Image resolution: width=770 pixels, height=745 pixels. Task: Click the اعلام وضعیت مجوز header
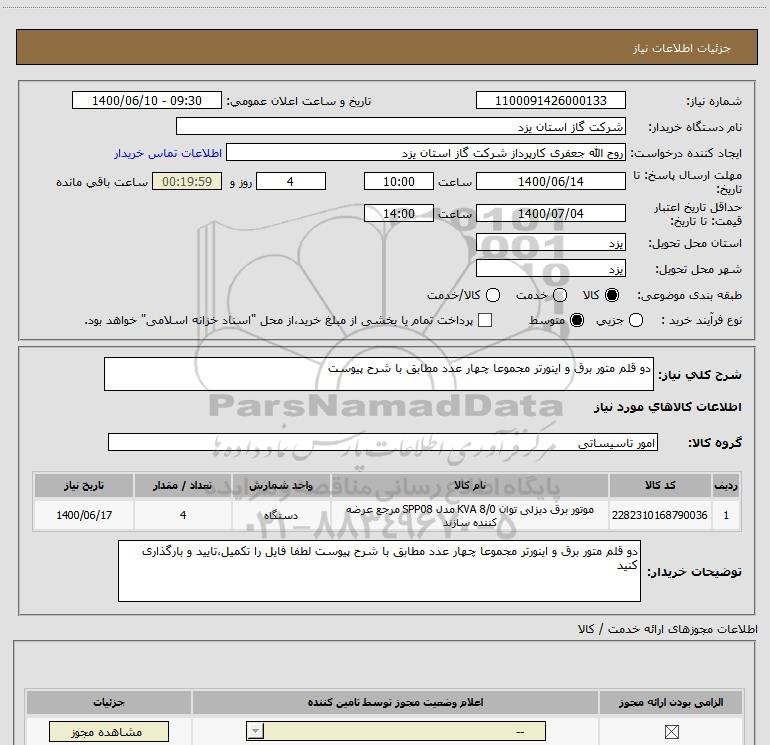tap(395, 702)
